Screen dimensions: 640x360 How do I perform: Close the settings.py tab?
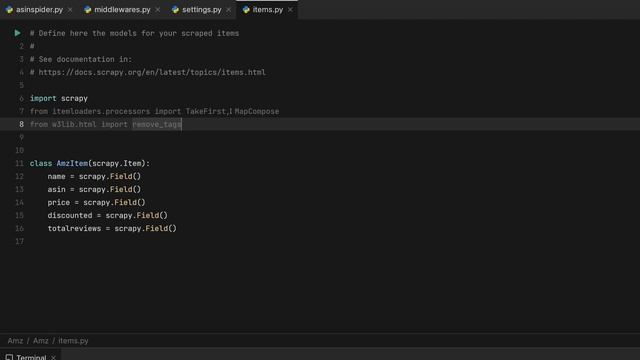[x=228, y=9]
